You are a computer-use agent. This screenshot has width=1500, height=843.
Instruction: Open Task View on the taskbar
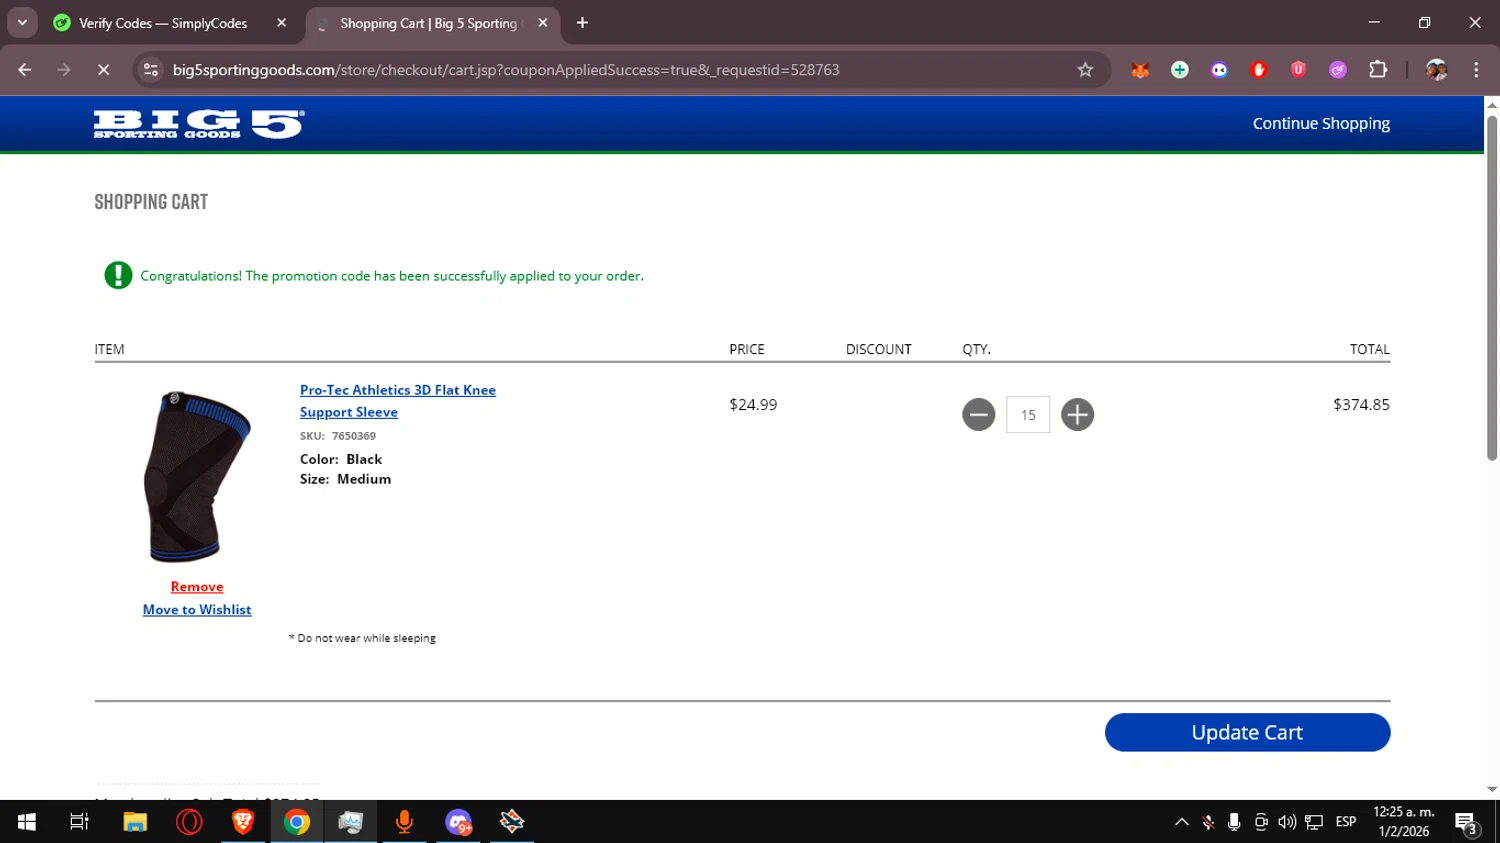79,822
